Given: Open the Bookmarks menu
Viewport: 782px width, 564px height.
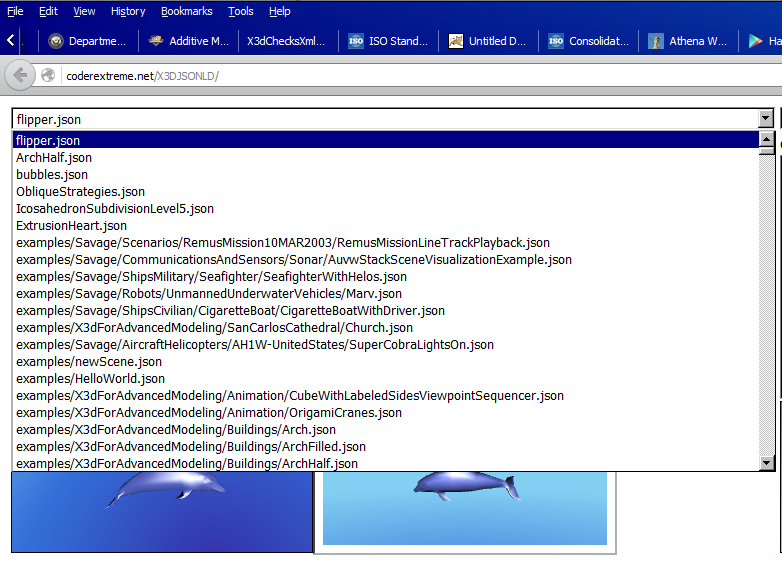Looking at the screenshot, I should tap(186, 11).
